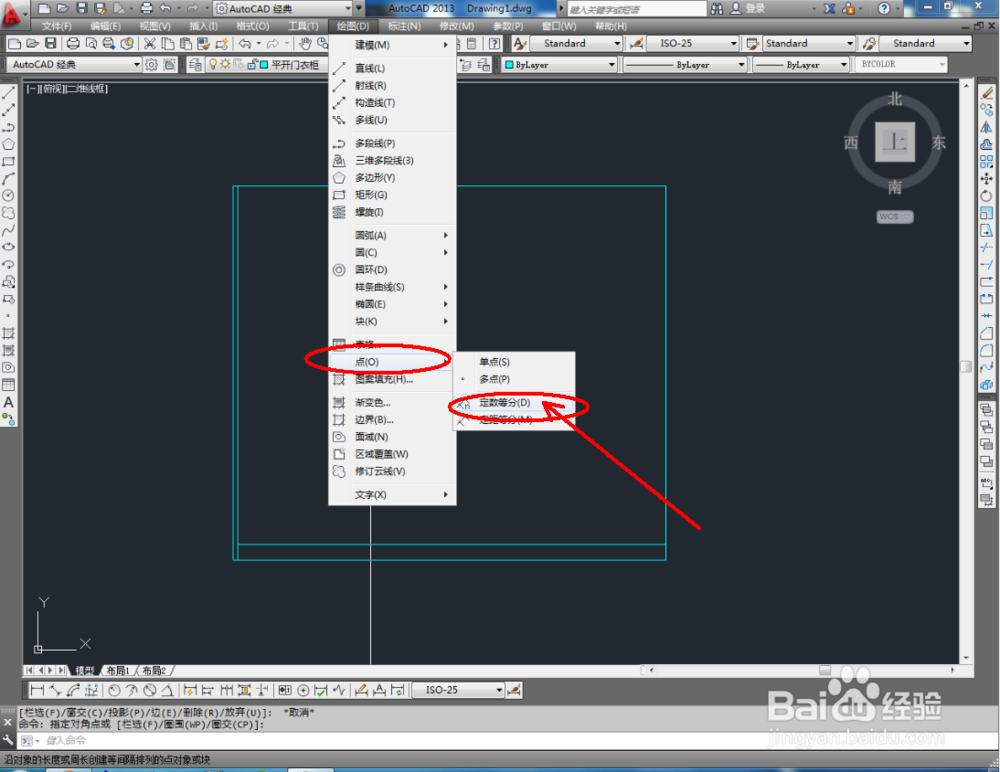Select Erase tool in right modify toolbar
Screen dimensions: 1000x772
pos(987,93)
